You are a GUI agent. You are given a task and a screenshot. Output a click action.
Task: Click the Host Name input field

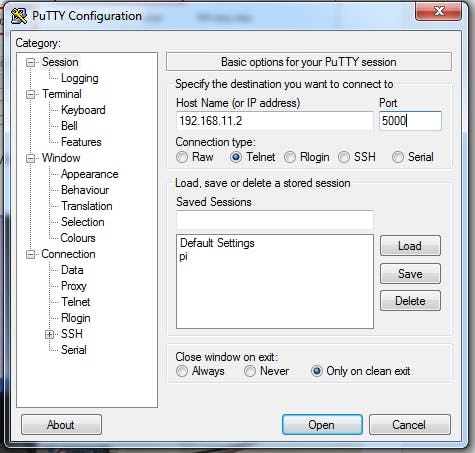click(275, 121)
